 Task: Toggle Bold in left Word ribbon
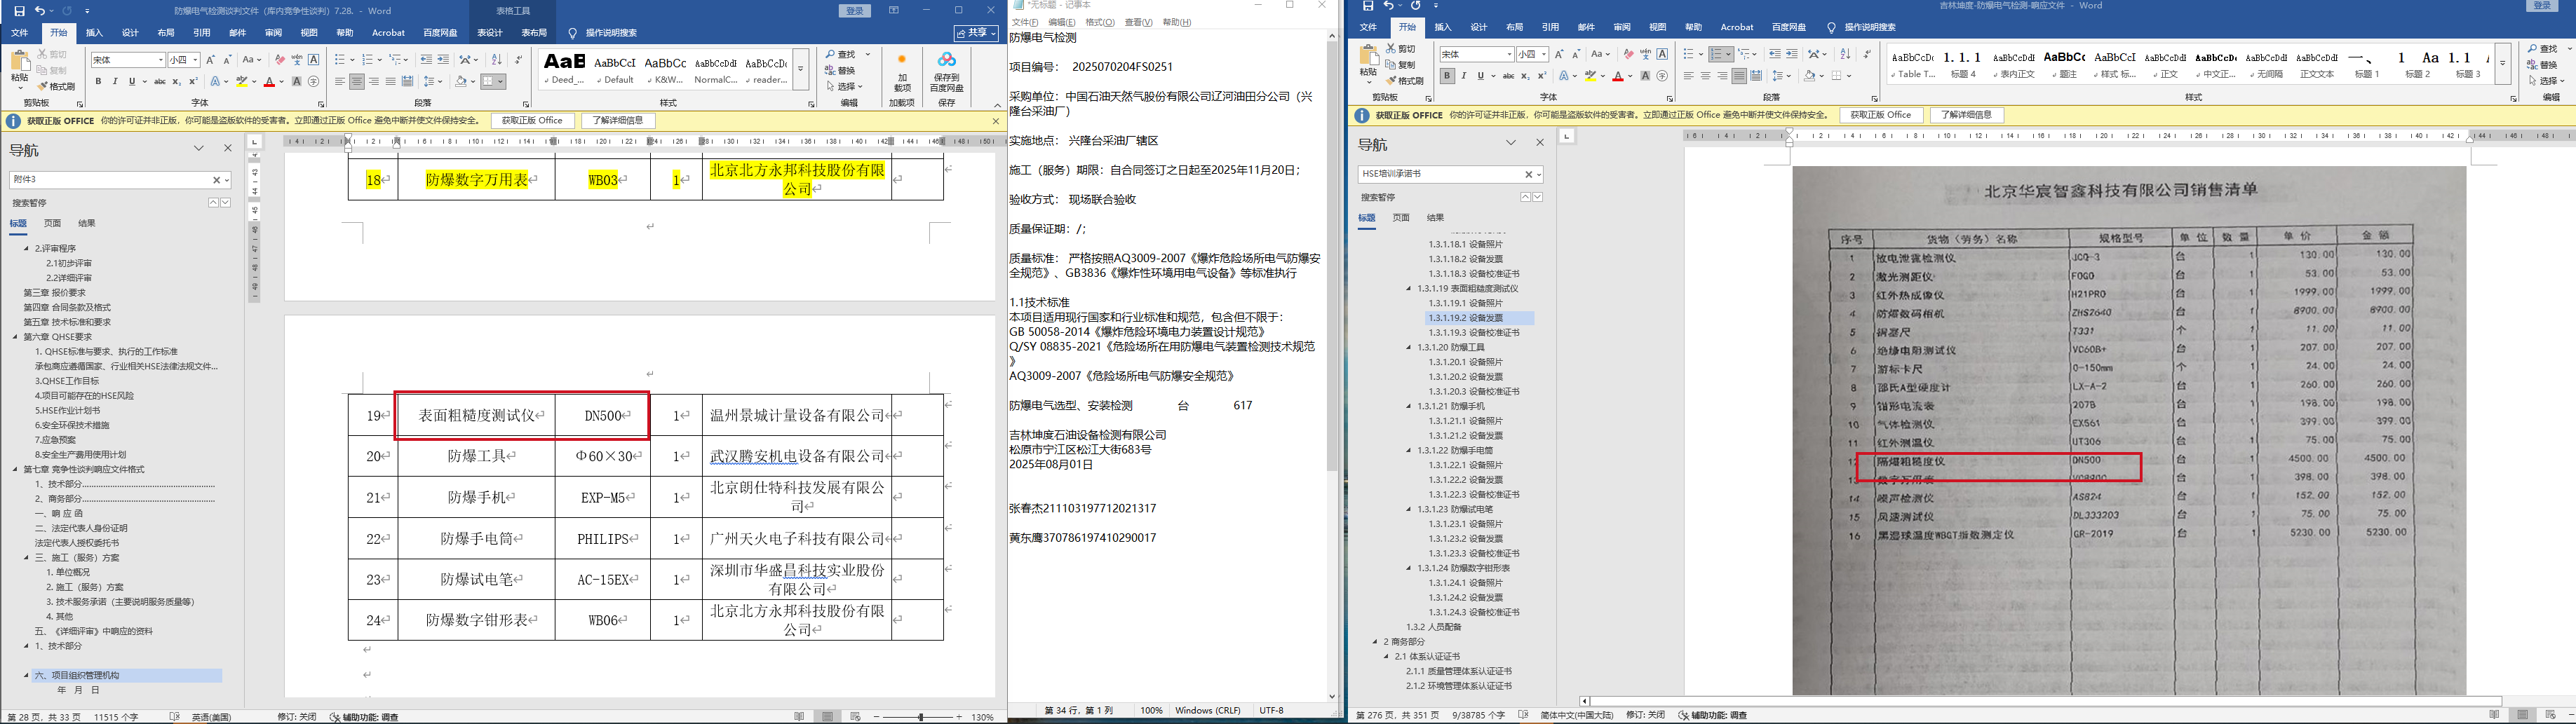point(99,82)
